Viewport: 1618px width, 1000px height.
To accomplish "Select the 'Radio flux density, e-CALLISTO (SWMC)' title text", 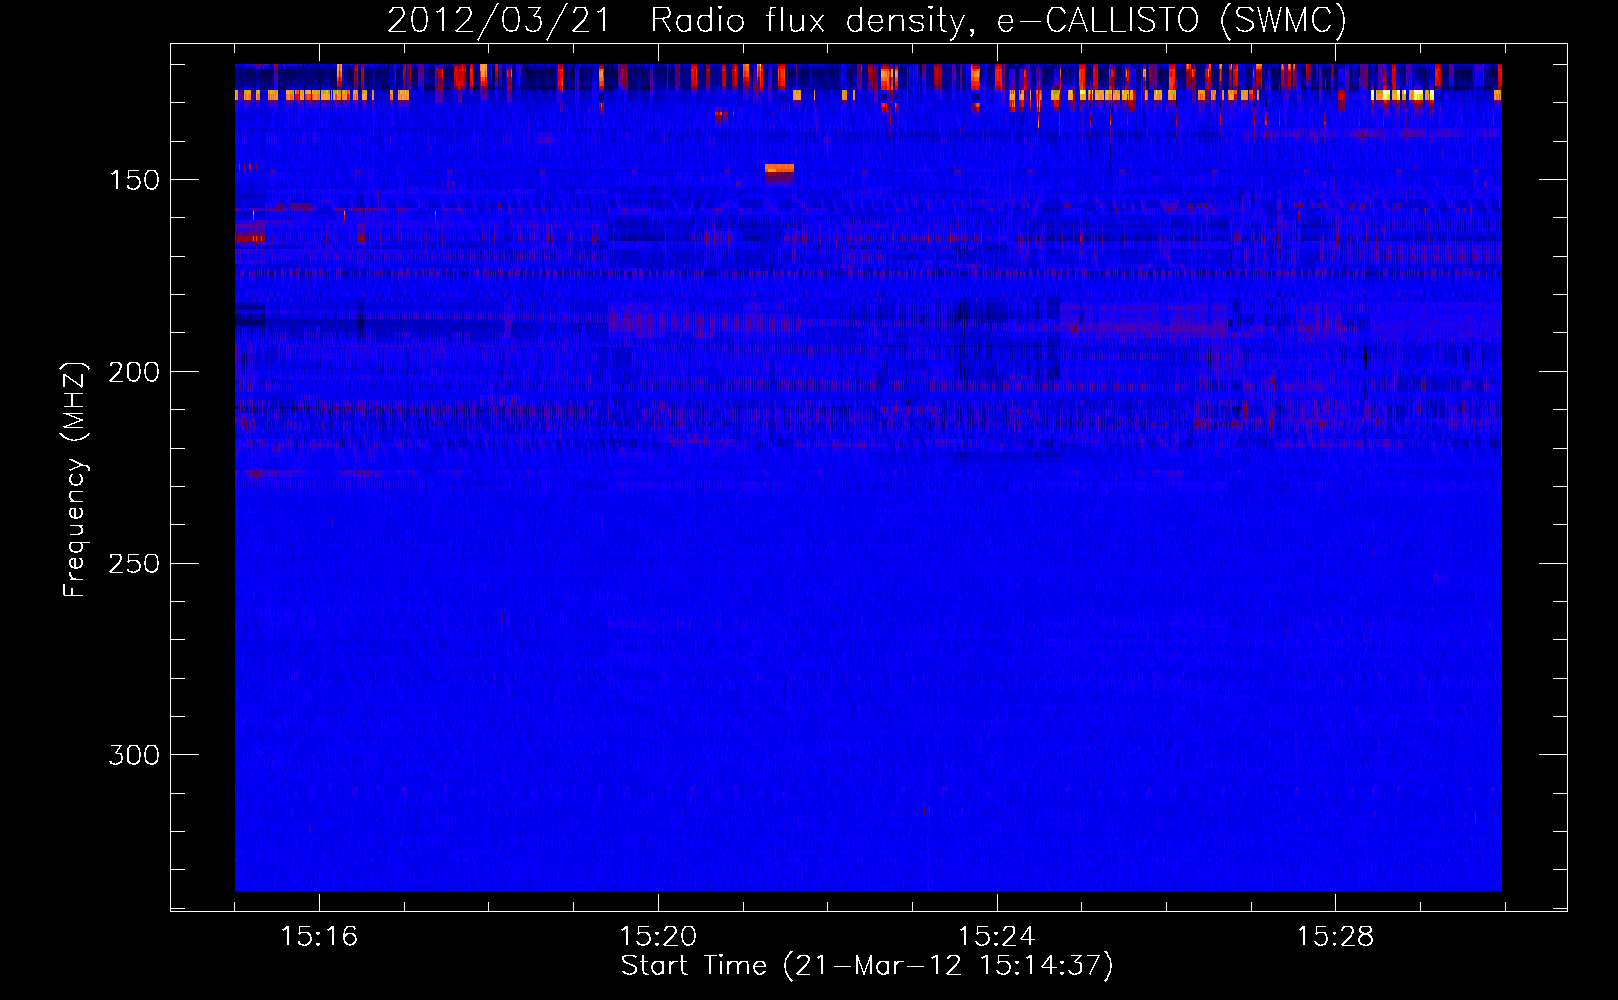I will tap(999, 20).
